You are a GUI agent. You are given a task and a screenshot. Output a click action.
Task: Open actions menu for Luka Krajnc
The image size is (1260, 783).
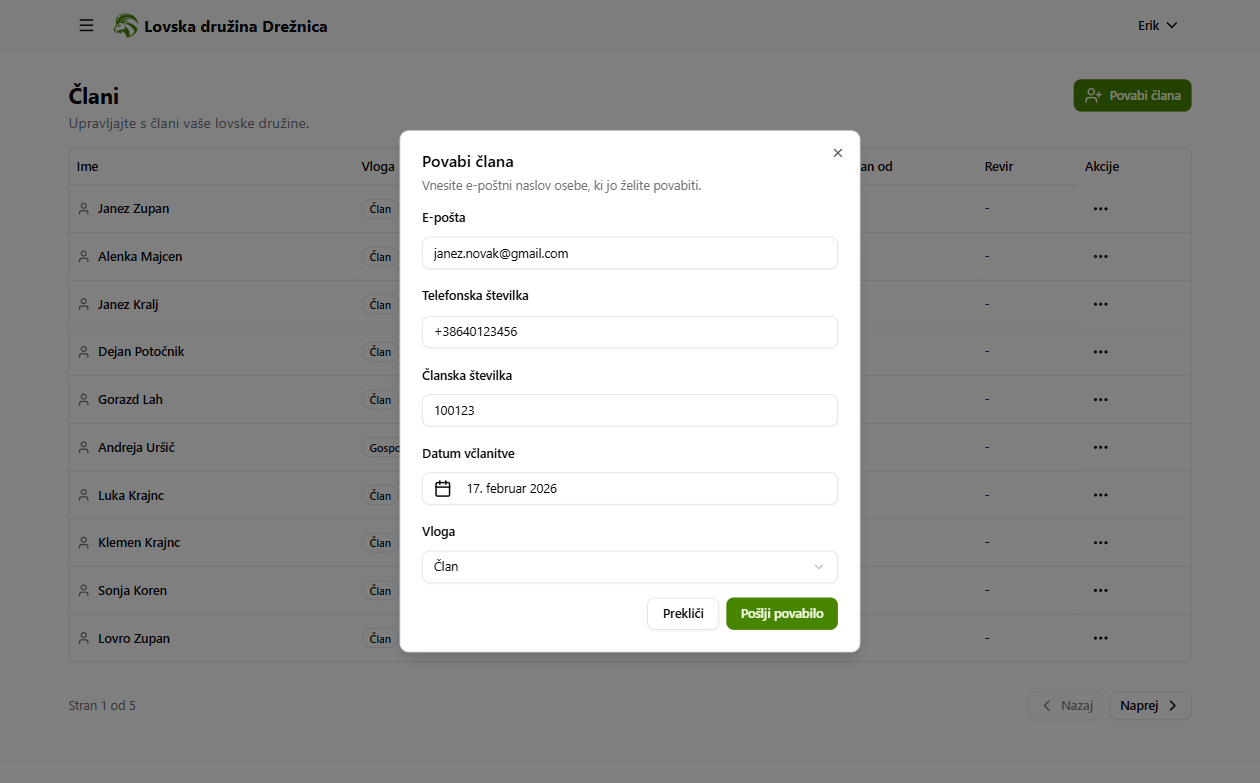coord(1100,495)
